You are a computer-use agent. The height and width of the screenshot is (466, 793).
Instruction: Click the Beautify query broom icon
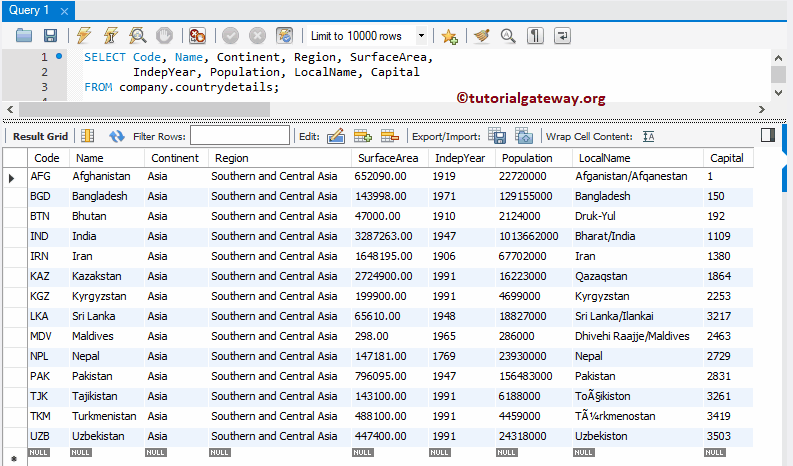tap(481, 36)
